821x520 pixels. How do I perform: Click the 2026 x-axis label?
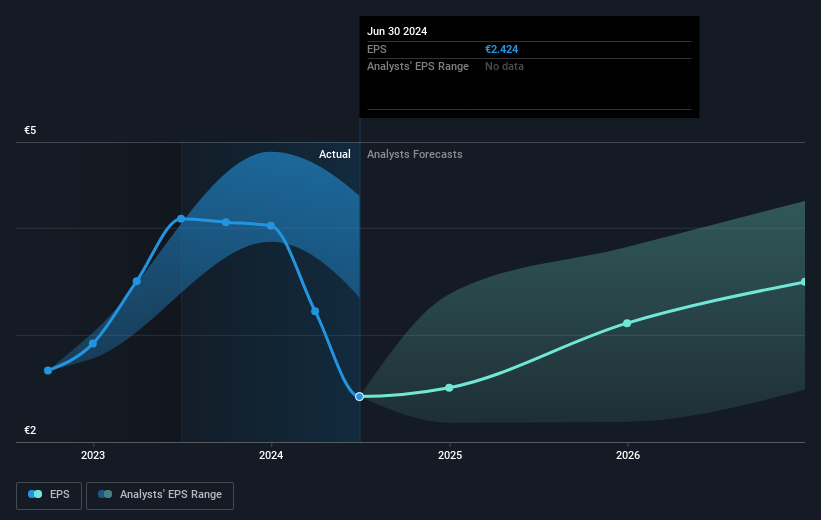[x=628, y=455]
